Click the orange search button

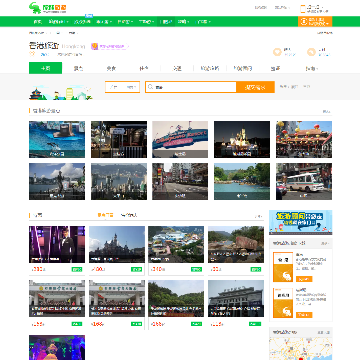tap(255, 87)
